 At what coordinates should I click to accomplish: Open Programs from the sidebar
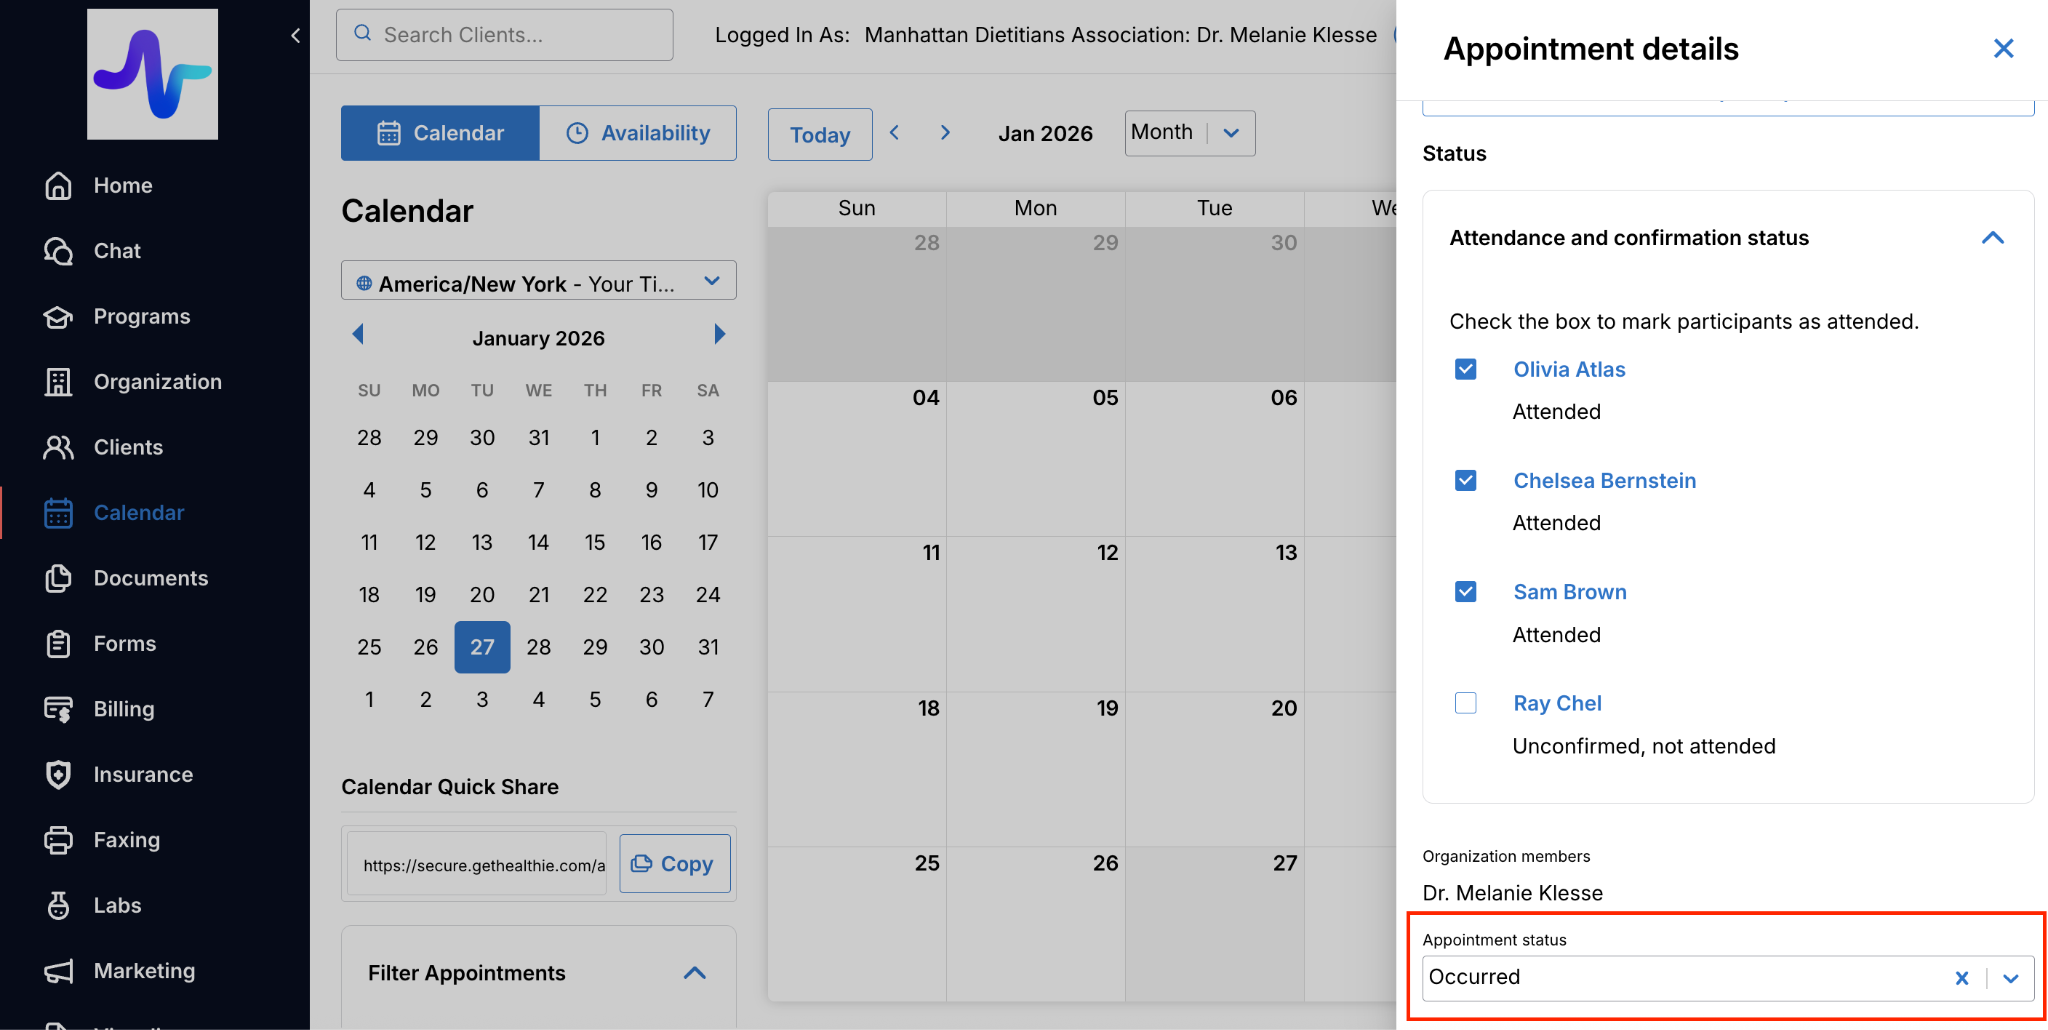click(142, 317)
